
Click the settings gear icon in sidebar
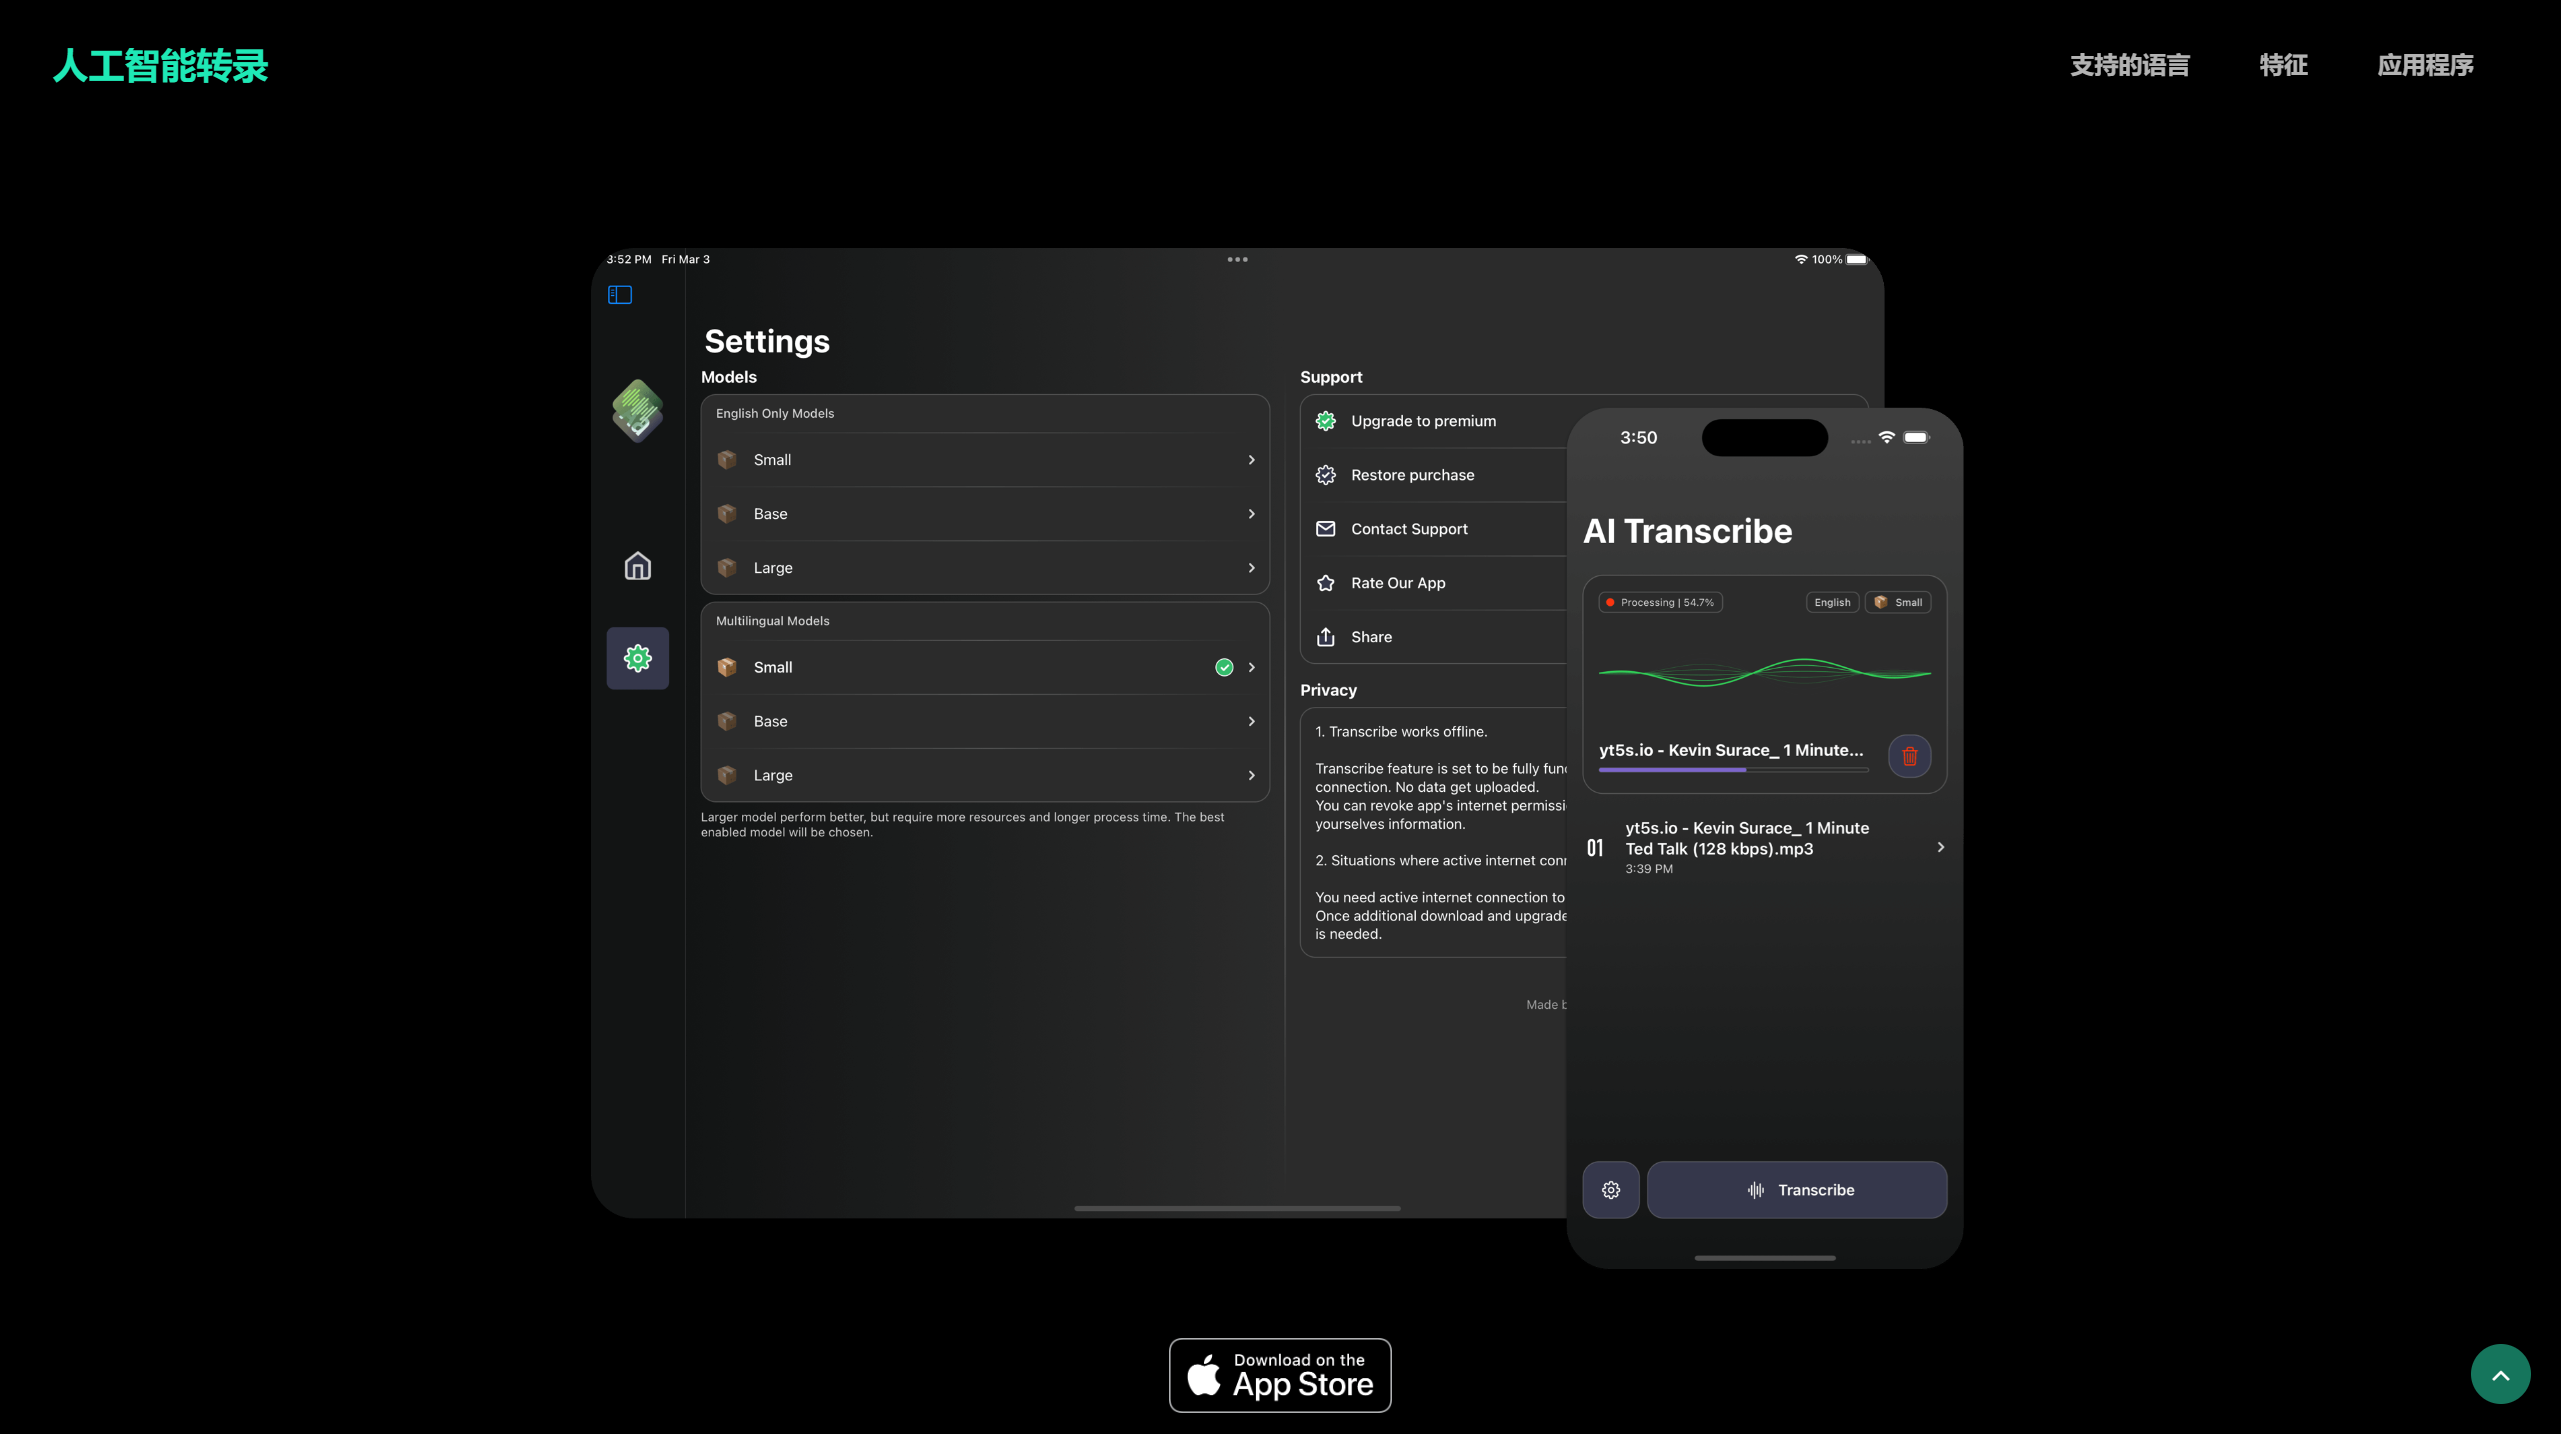tap(637, 656)
